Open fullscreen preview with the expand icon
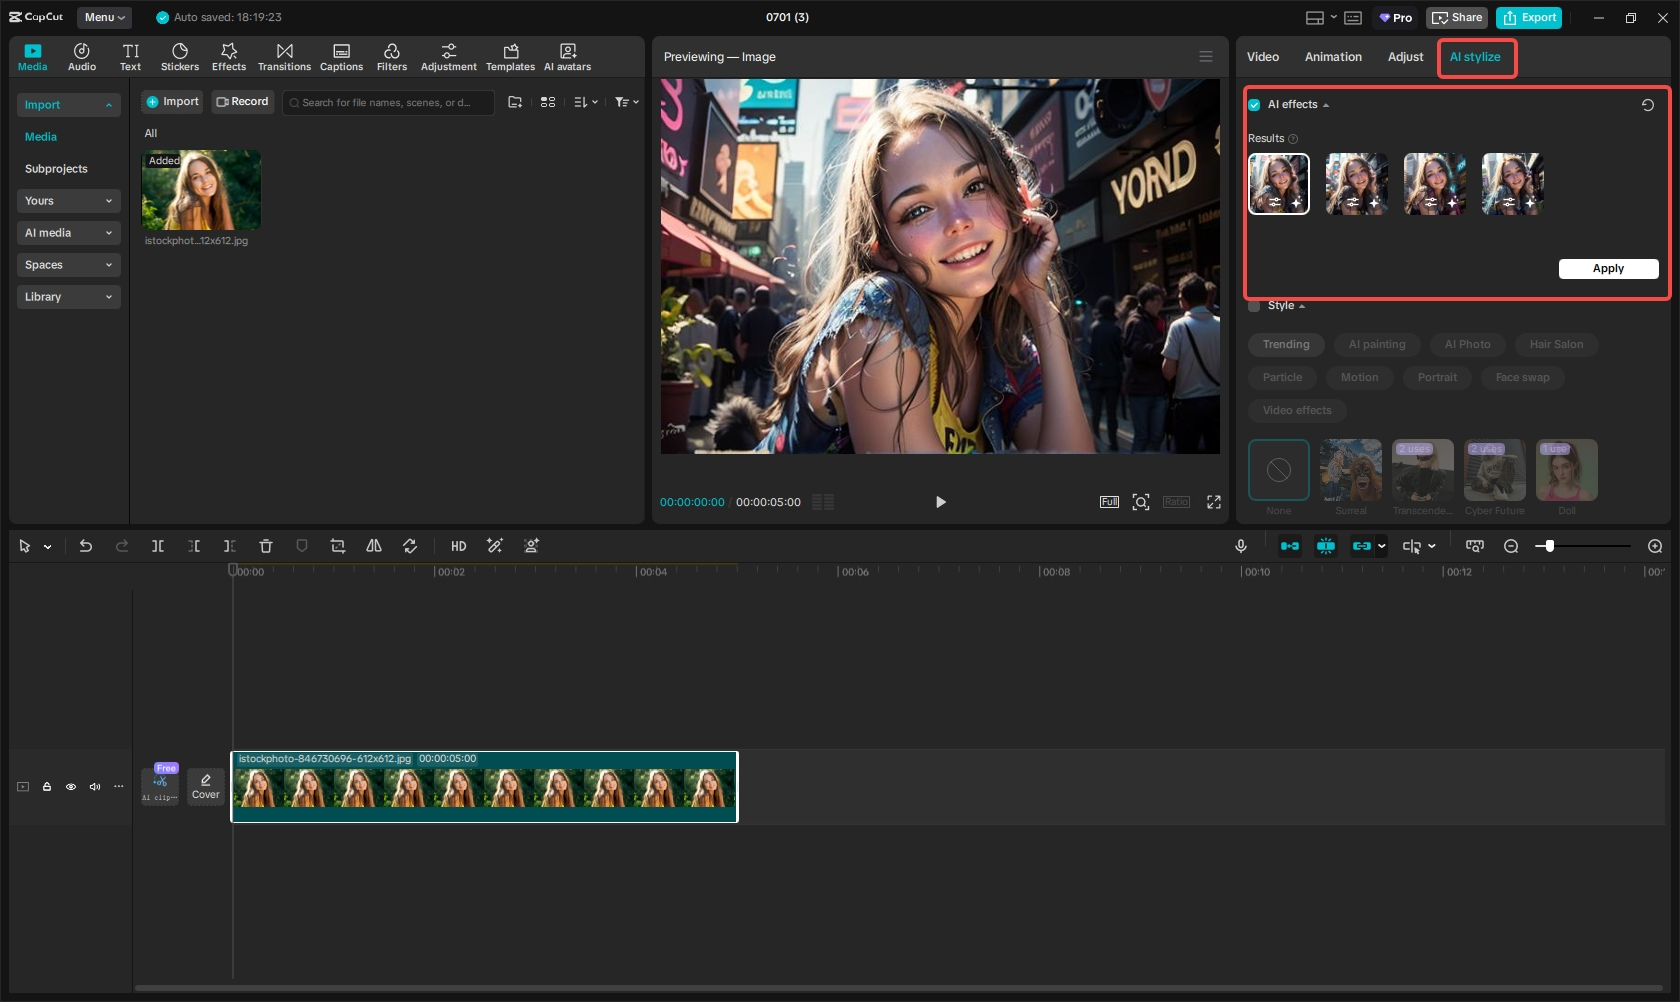 [x=1214, y=502]
